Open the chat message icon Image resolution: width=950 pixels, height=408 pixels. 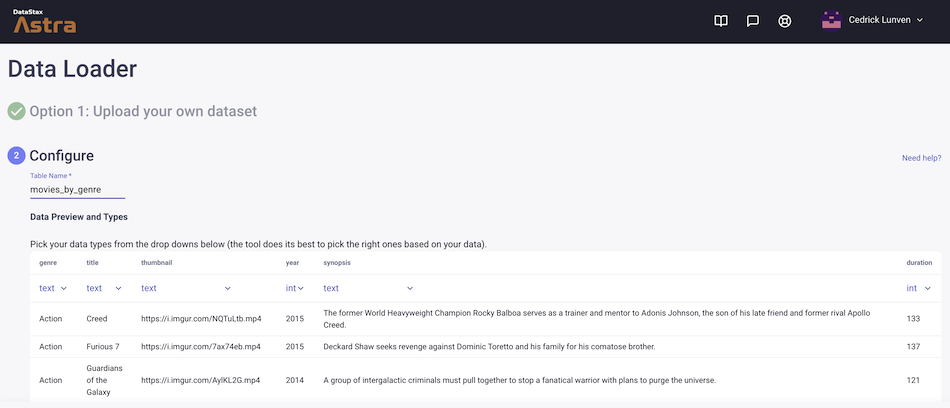[x=753, y=21]
